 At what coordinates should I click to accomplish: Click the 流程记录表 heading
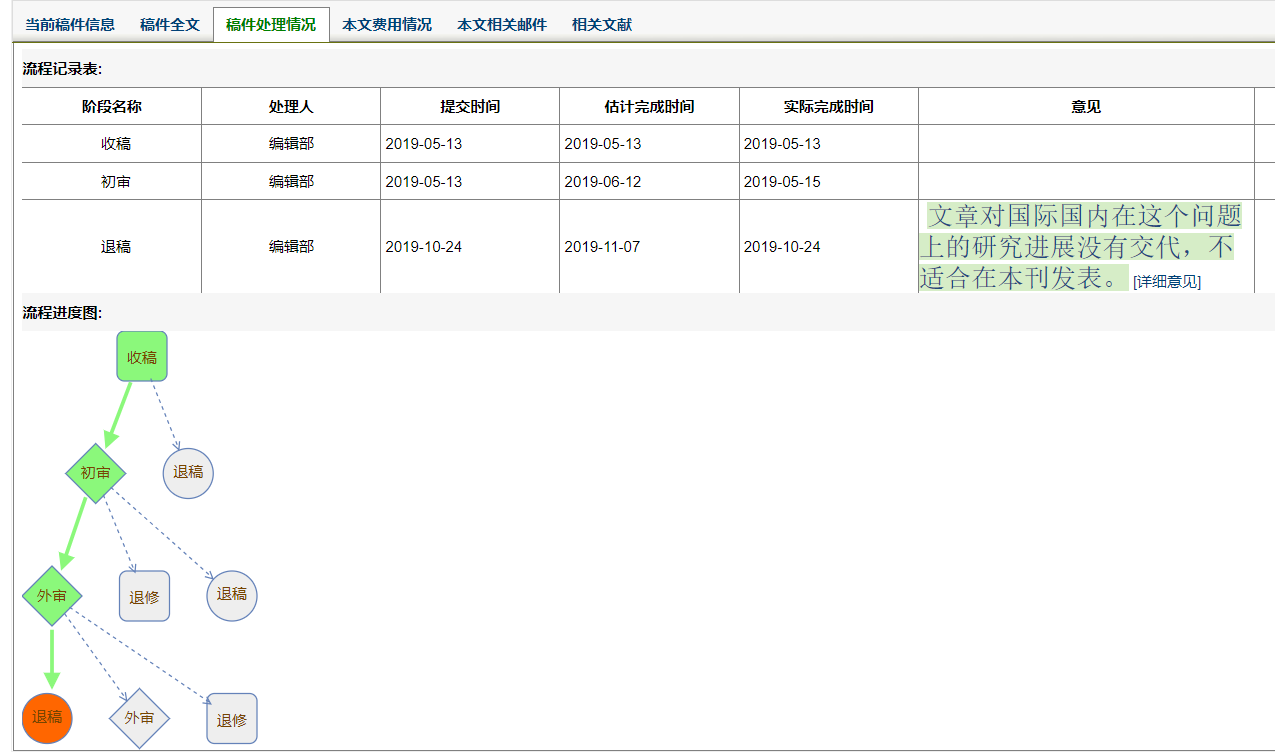tap(63, 69)
